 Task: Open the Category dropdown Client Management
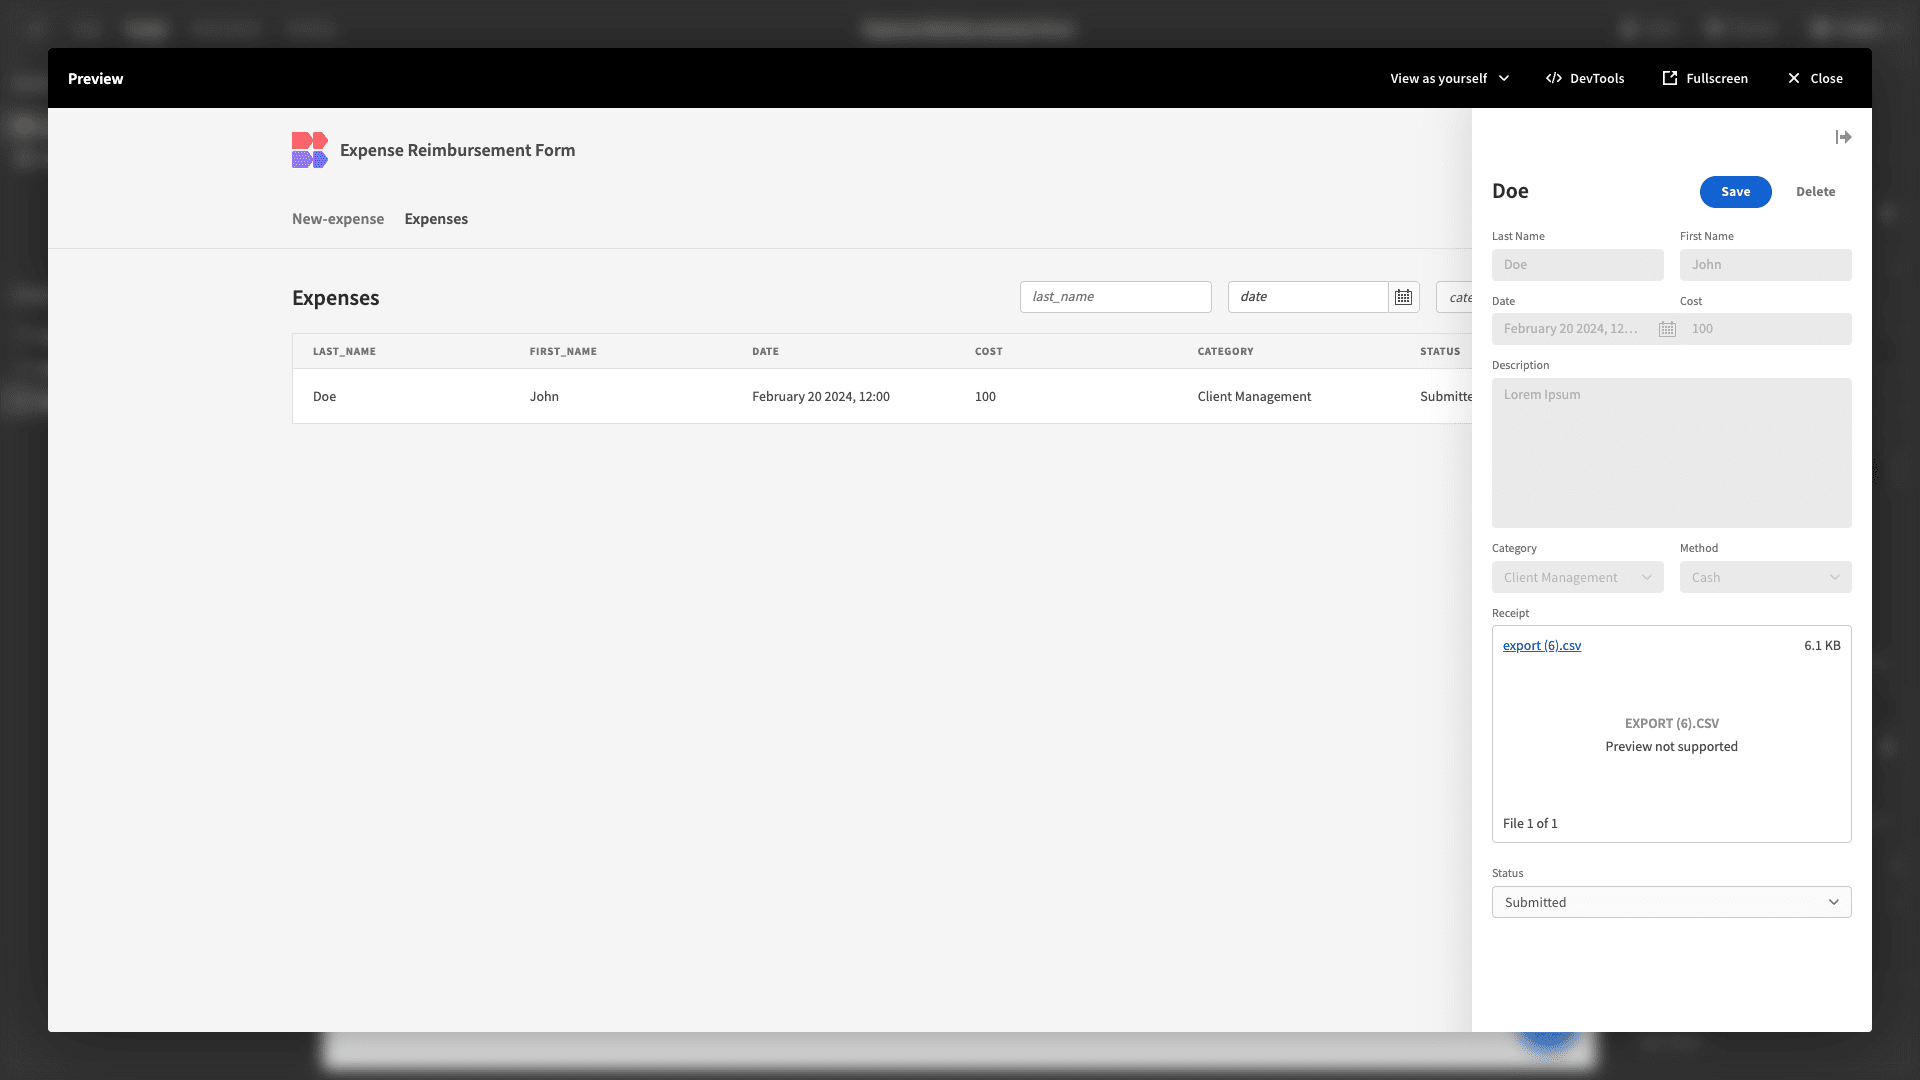[x=1577, y=577]
